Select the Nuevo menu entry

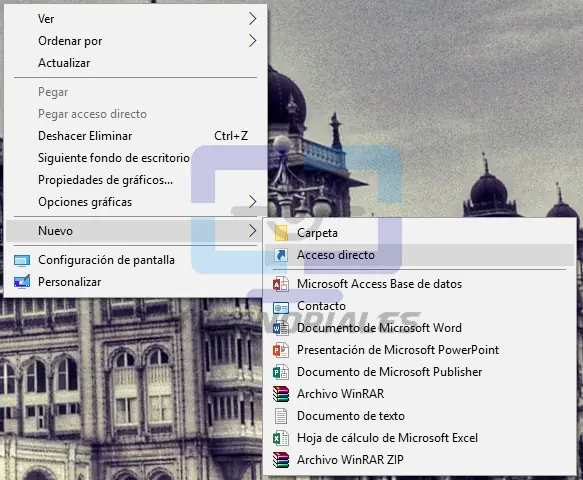tap(135, 231)
